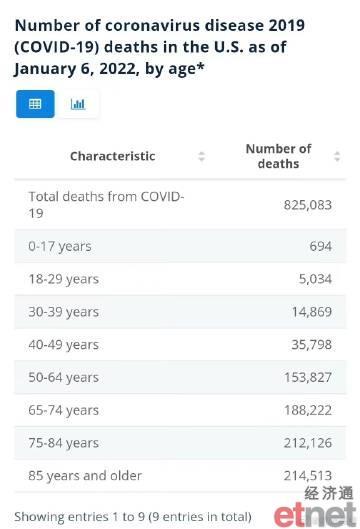Viewport: 360px width, 529px height.
Task: Click the Number of deaths header
Action: (278, 156)
